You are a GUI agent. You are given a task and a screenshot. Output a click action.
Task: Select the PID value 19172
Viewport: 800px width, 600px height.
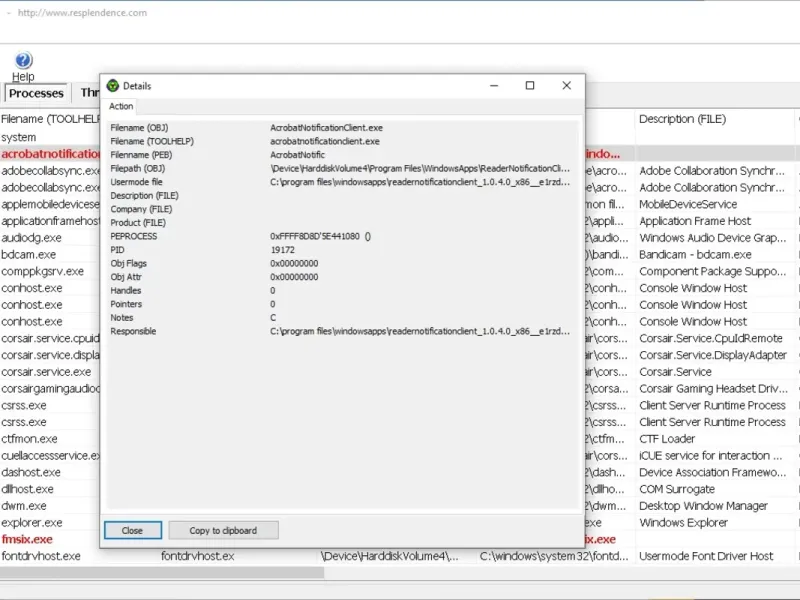(x=283, y=249)
